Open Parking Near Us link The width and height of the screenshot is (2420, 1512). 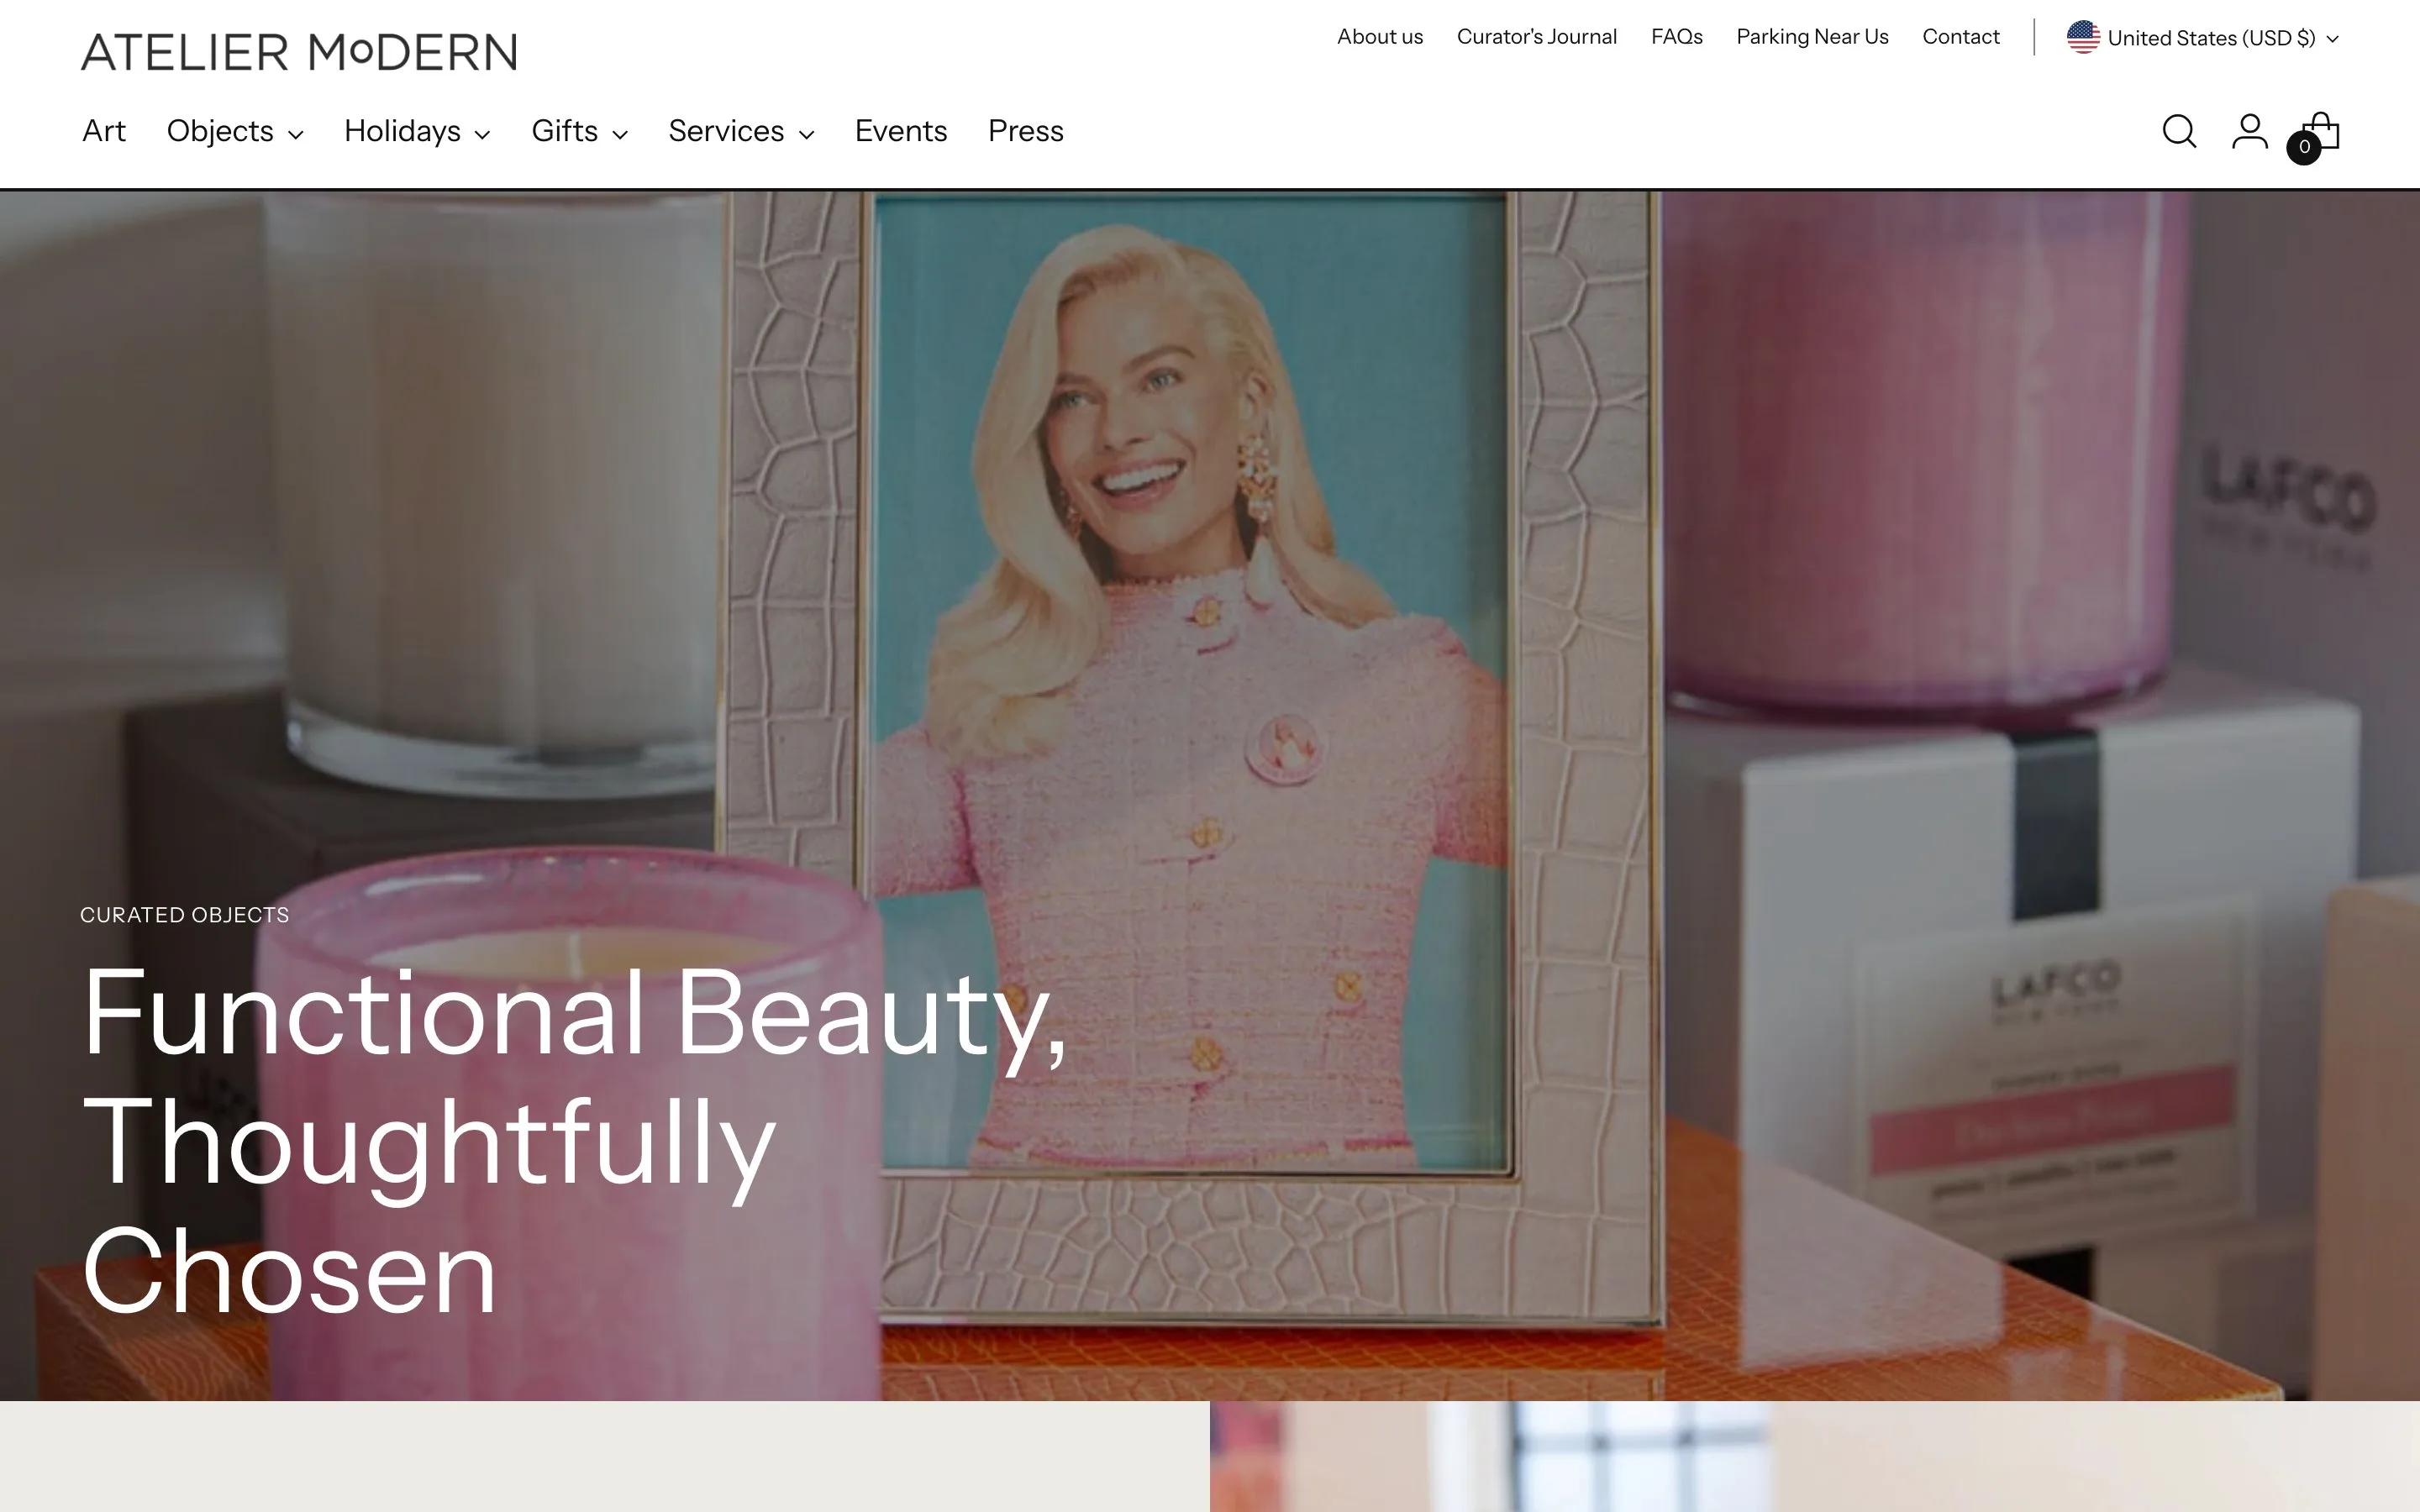point(1812,37)
